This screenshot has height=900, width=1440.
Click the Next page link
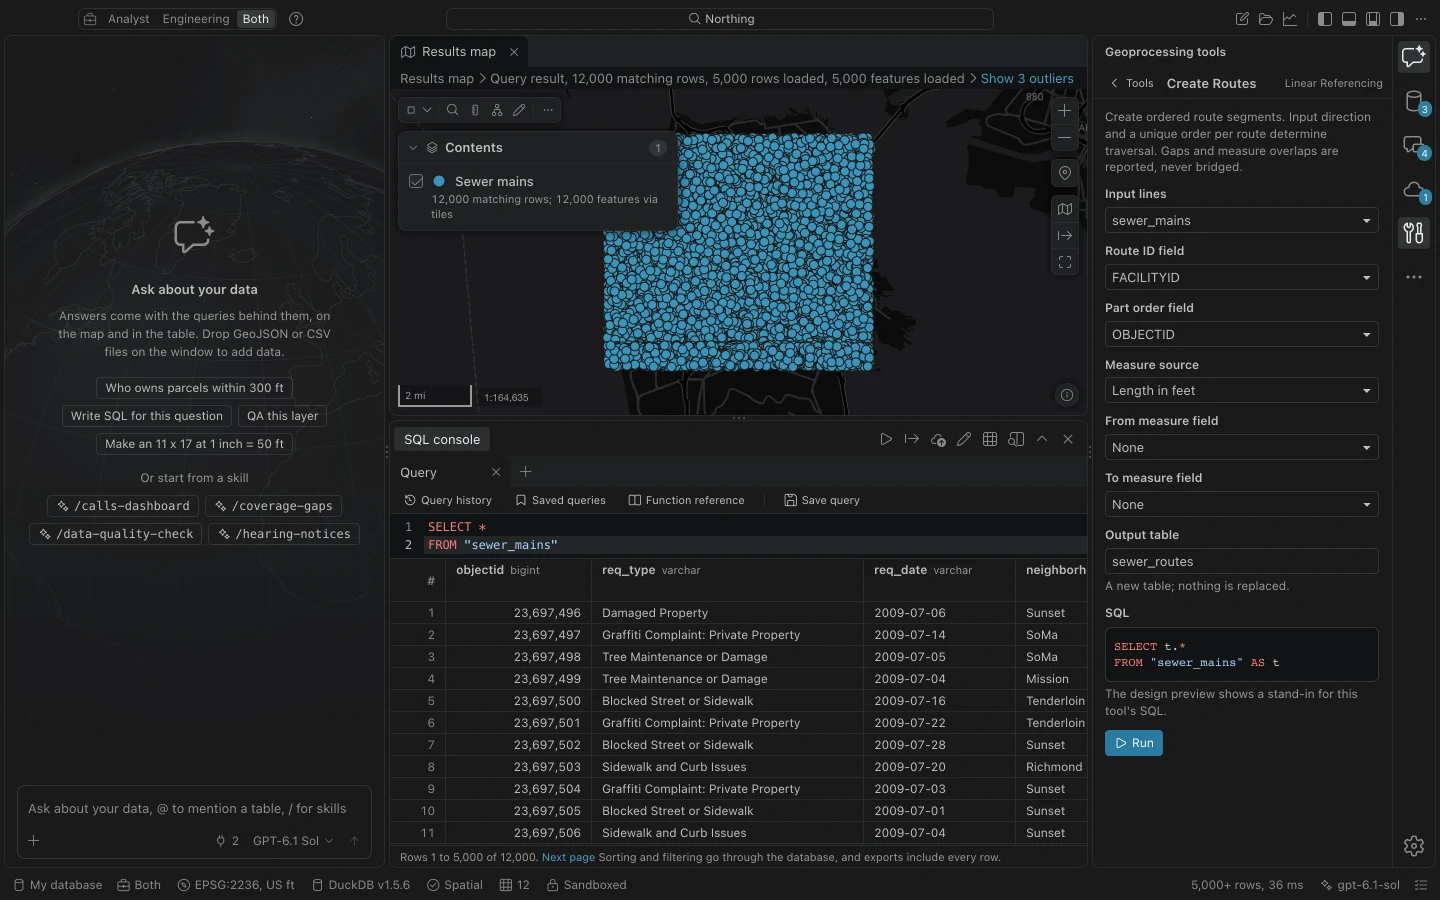(x=568, y=857)
